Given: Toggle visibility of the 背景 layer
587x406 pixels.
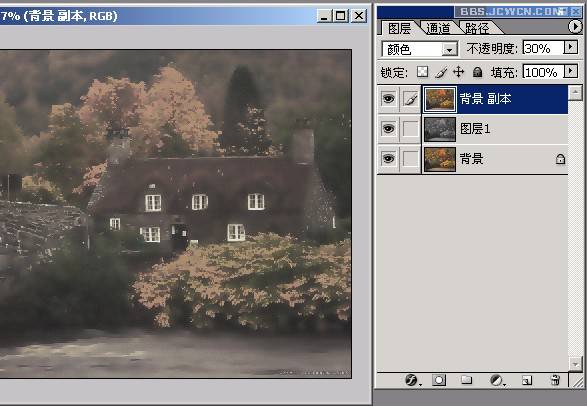Looking at the screenshot, I should [x=388, y=159].
